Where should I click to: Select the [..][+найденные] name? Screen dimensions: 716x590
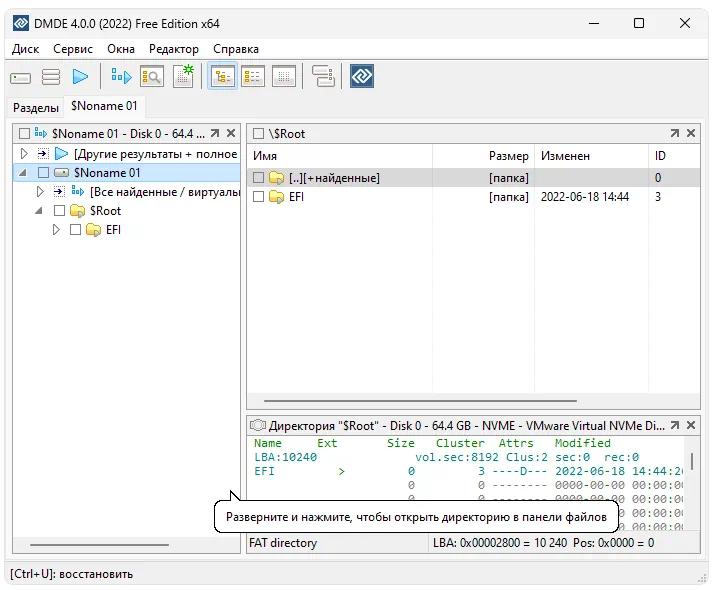tap(334, 178)
